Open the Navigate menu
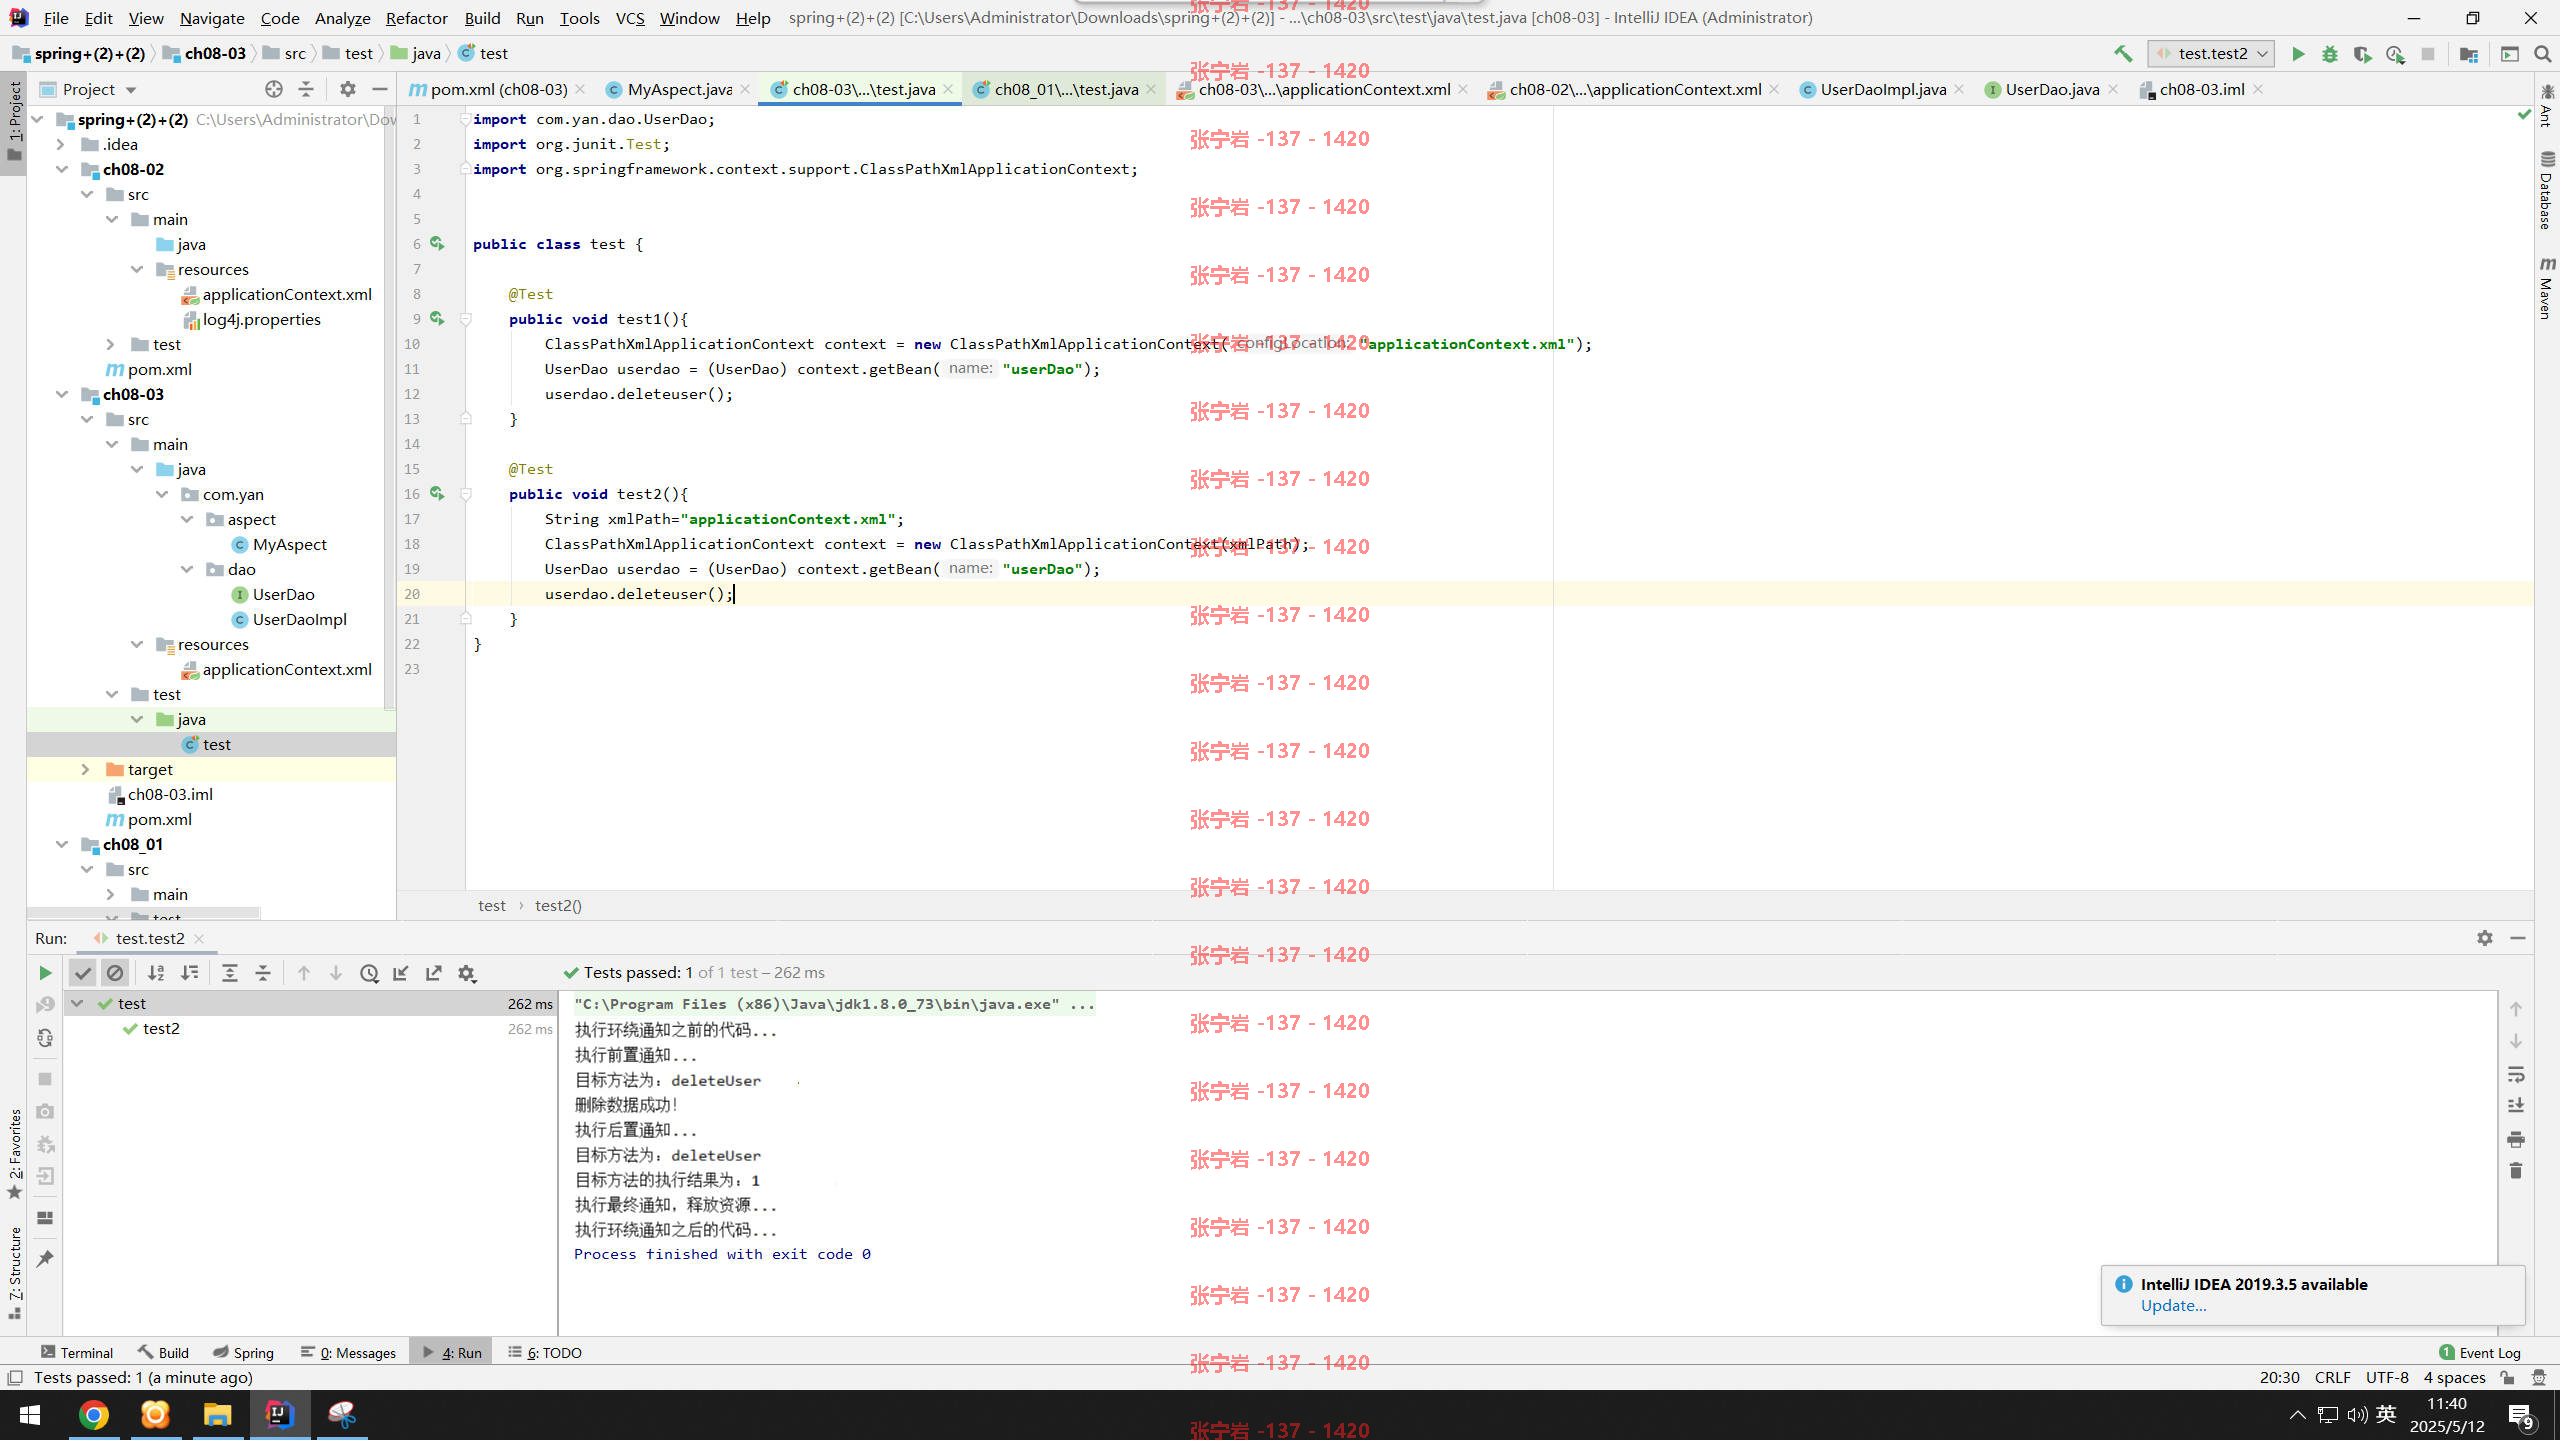Image resolution: width=2560 pixels, height=1440 pixels. tap(212, 18)
